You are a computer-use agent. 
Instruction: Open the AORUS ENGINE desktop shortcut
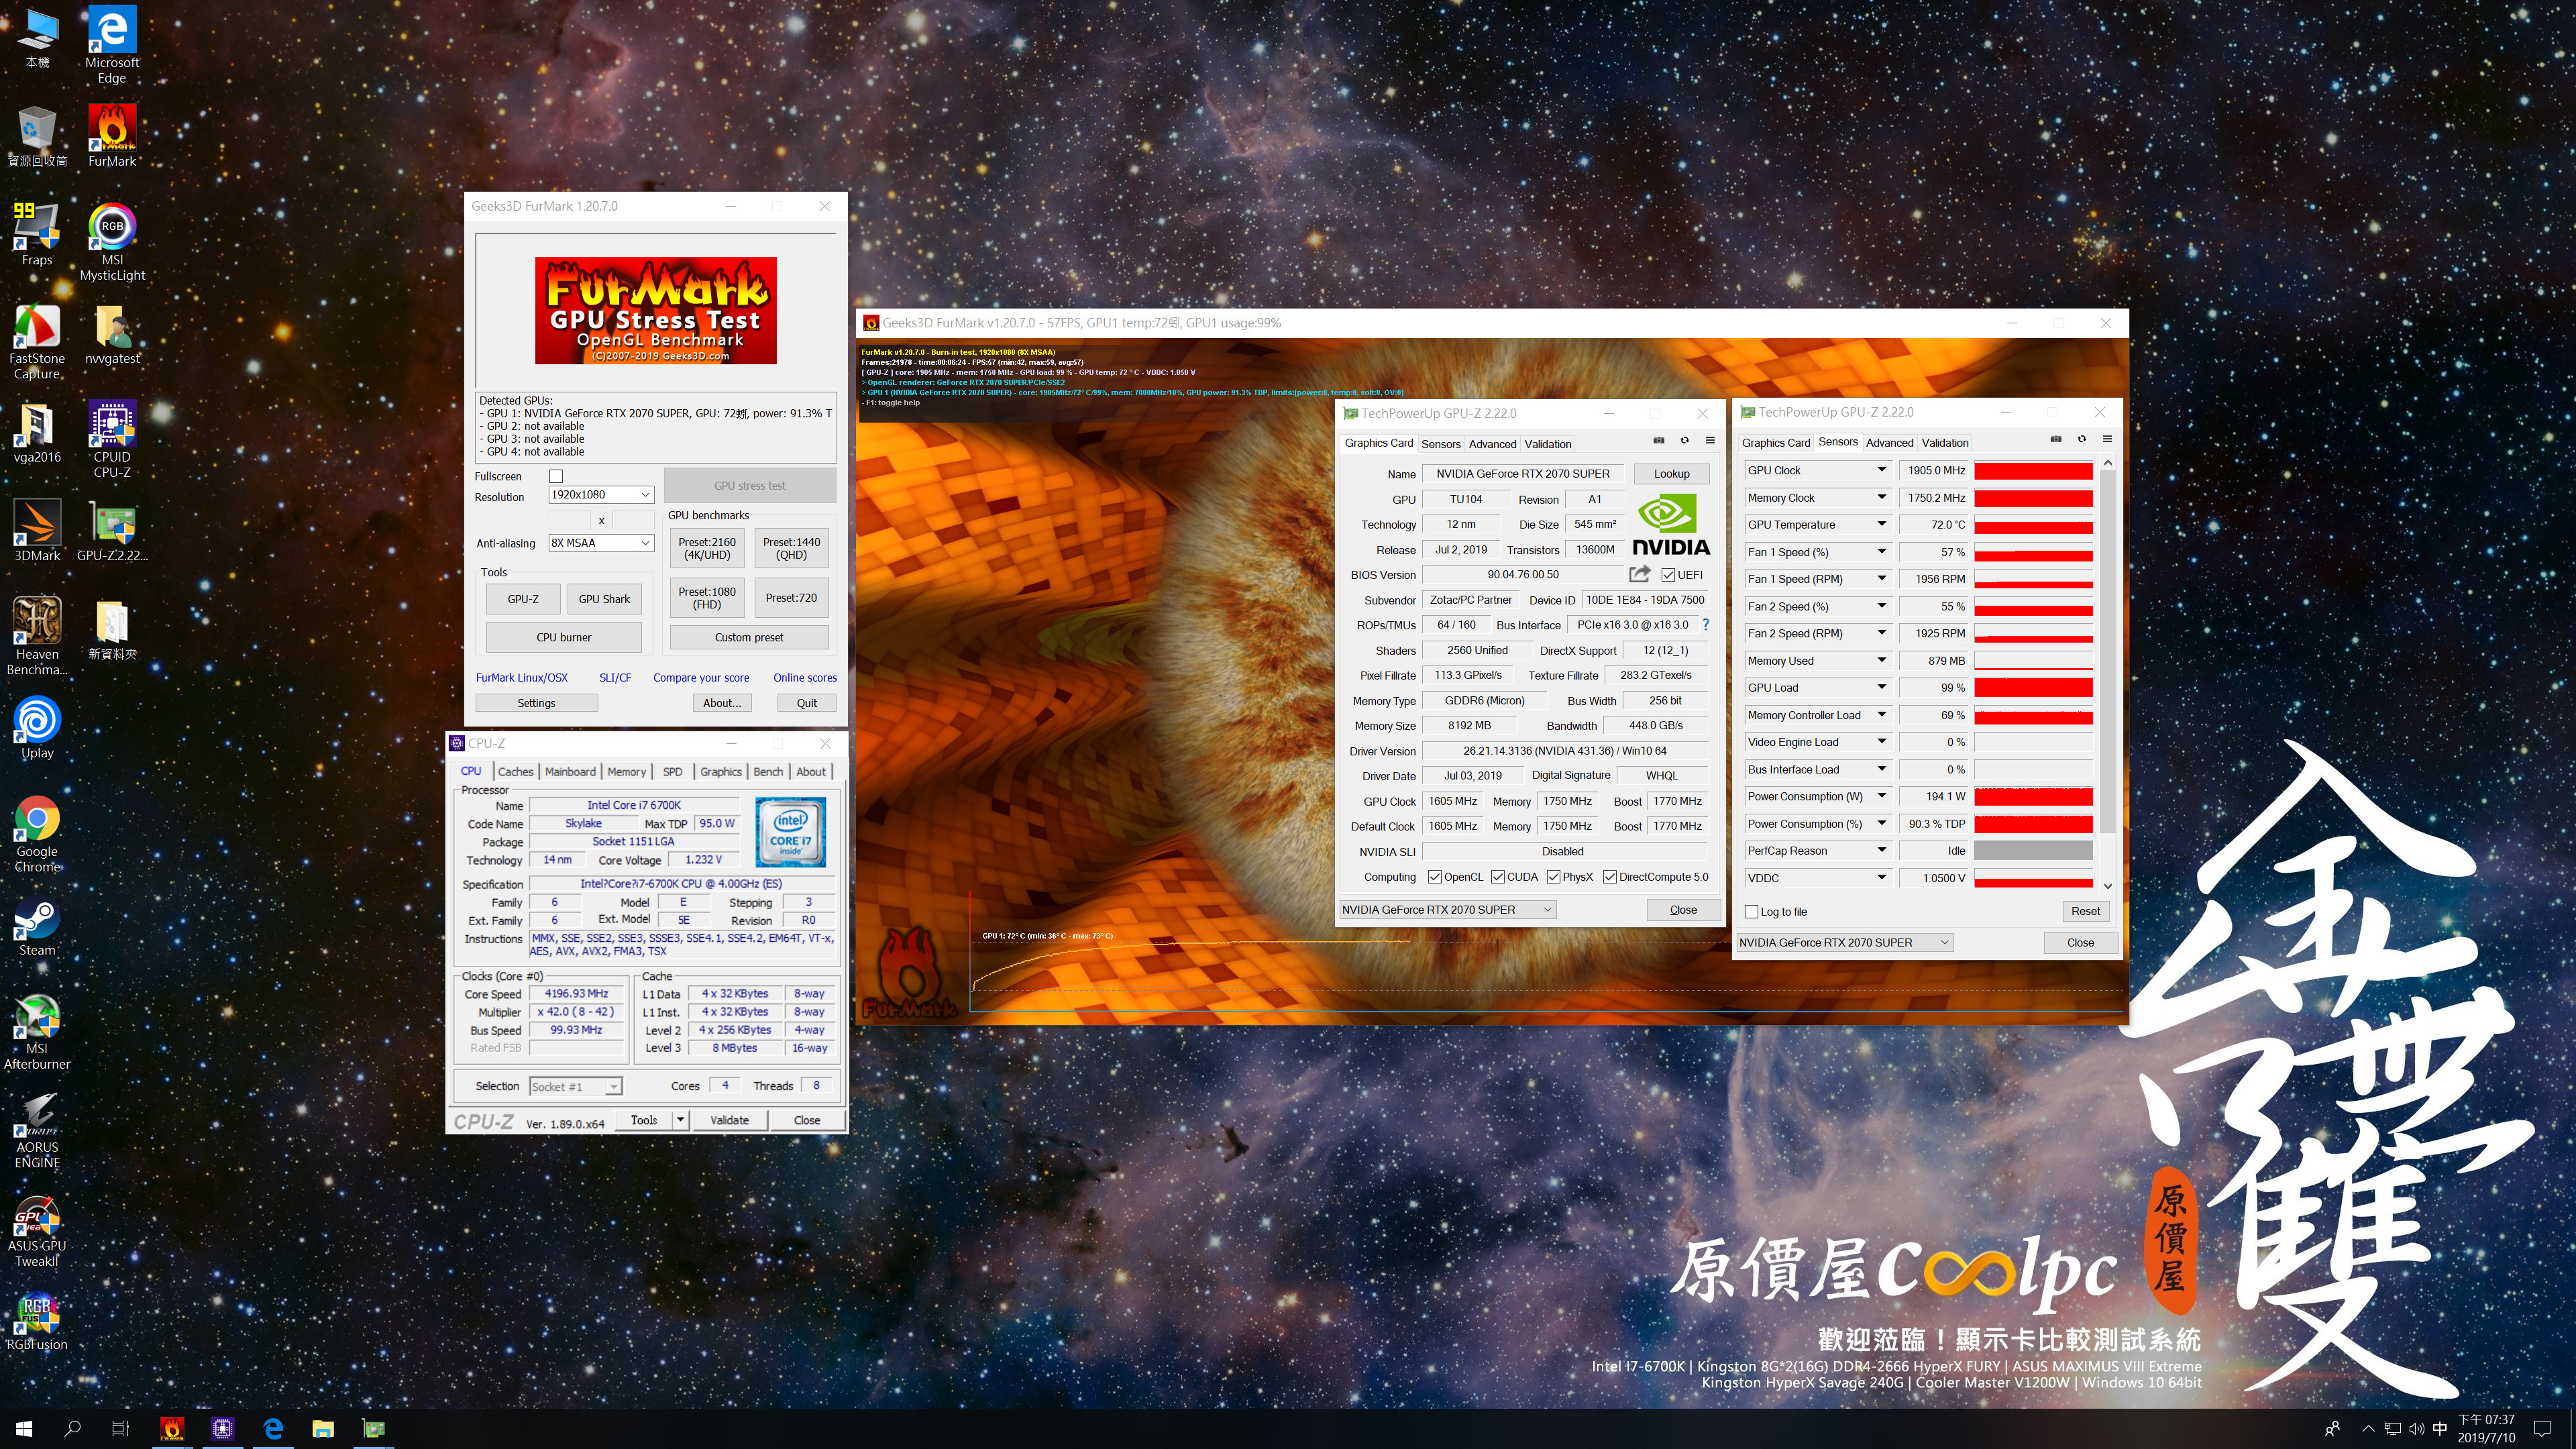(x=37, y=1130)
